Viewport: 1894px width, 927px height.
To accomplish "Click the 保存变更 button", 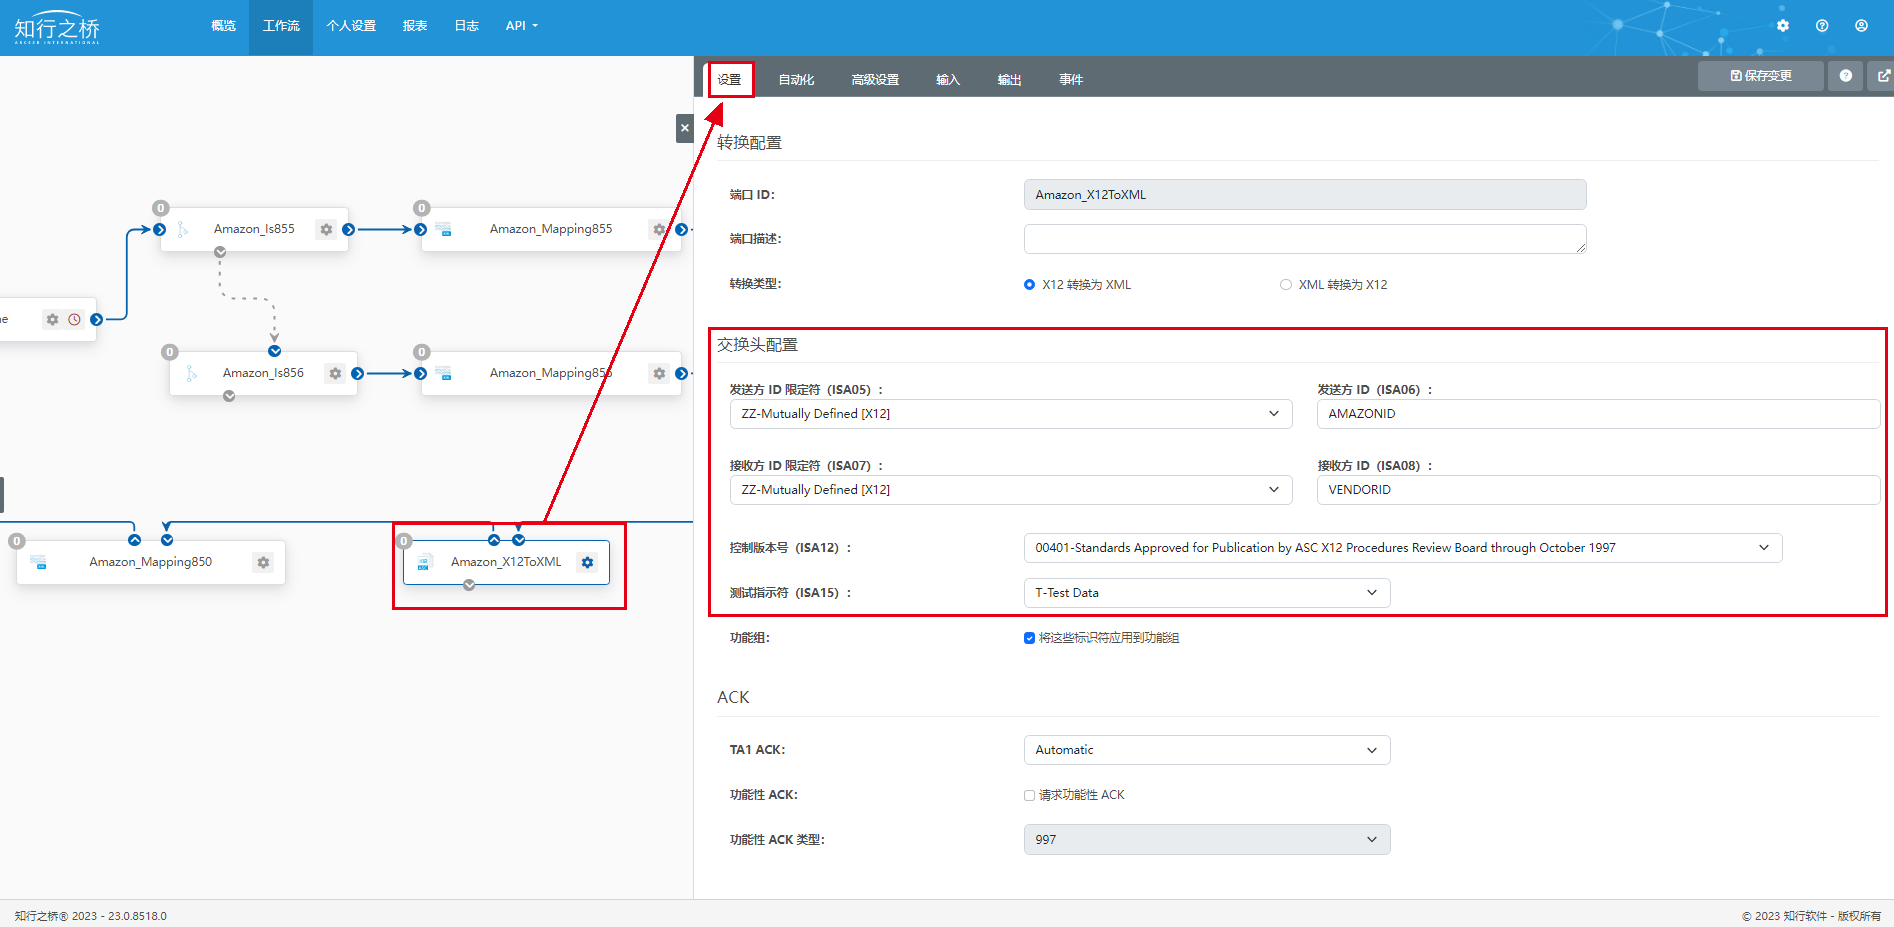I will coord(1760,76).
